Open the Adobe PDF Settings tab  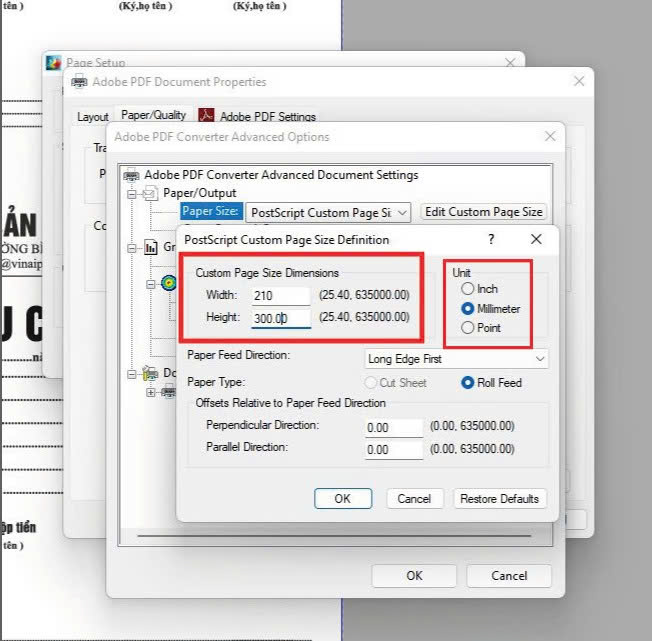coord(257,116)
